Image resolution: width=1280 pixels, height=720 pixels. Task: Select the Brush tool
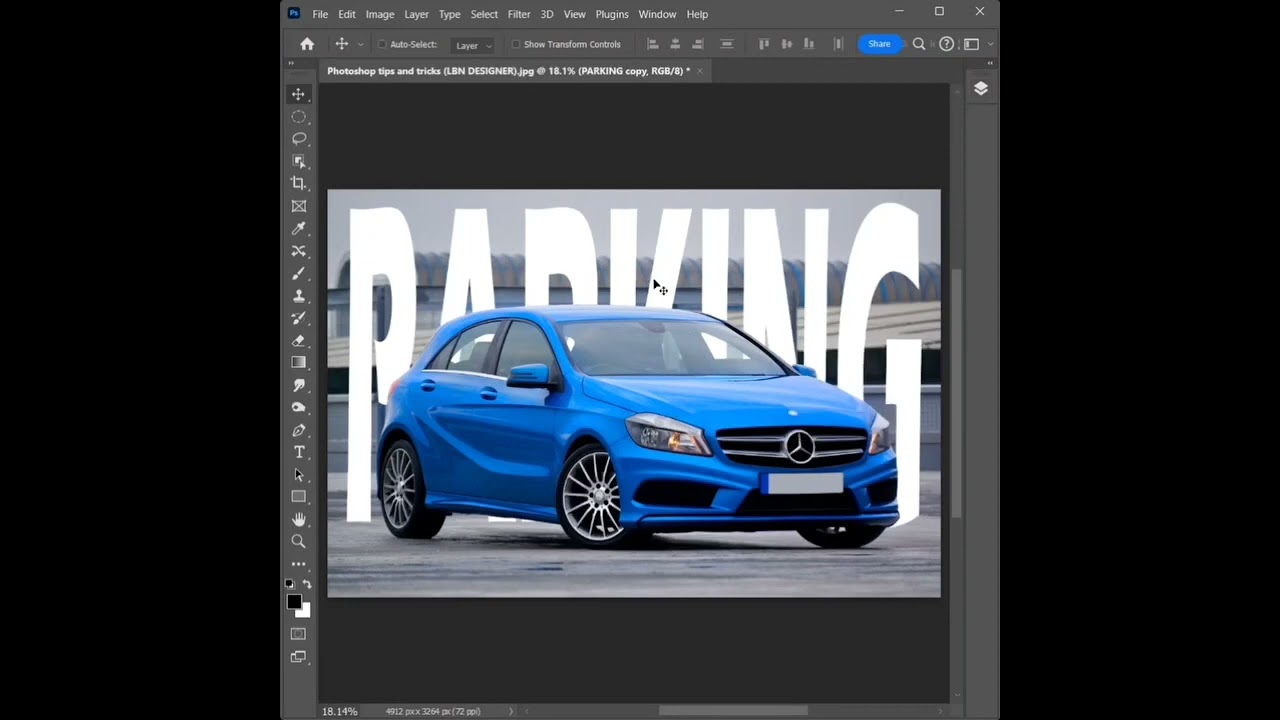[298, 273]
